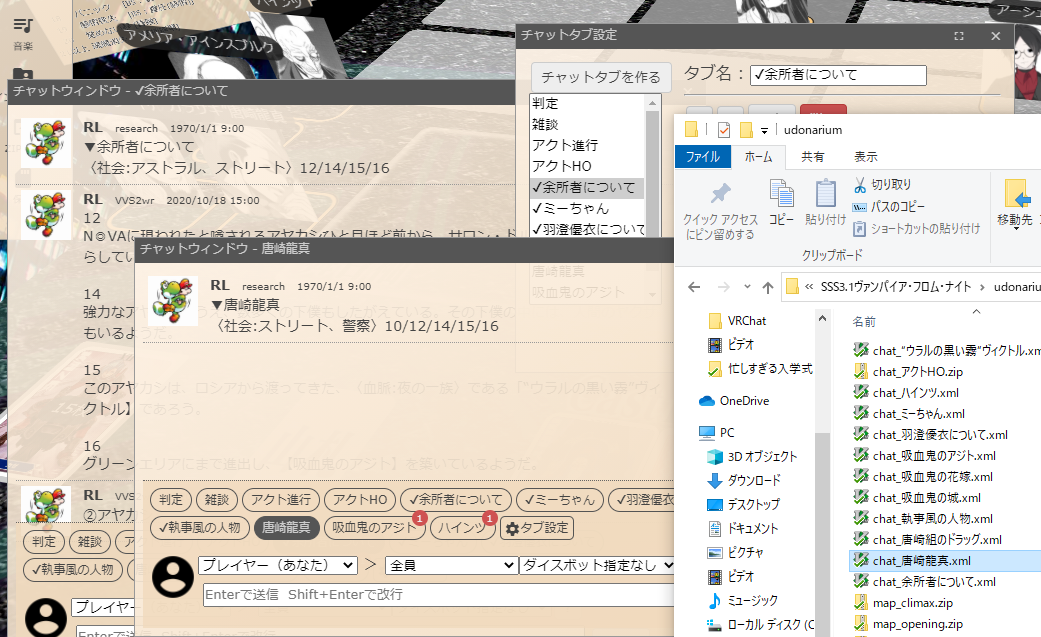Close the チャットタブ設定 panel
This screenshot has height=637, width=1041.
coord(995,36)
